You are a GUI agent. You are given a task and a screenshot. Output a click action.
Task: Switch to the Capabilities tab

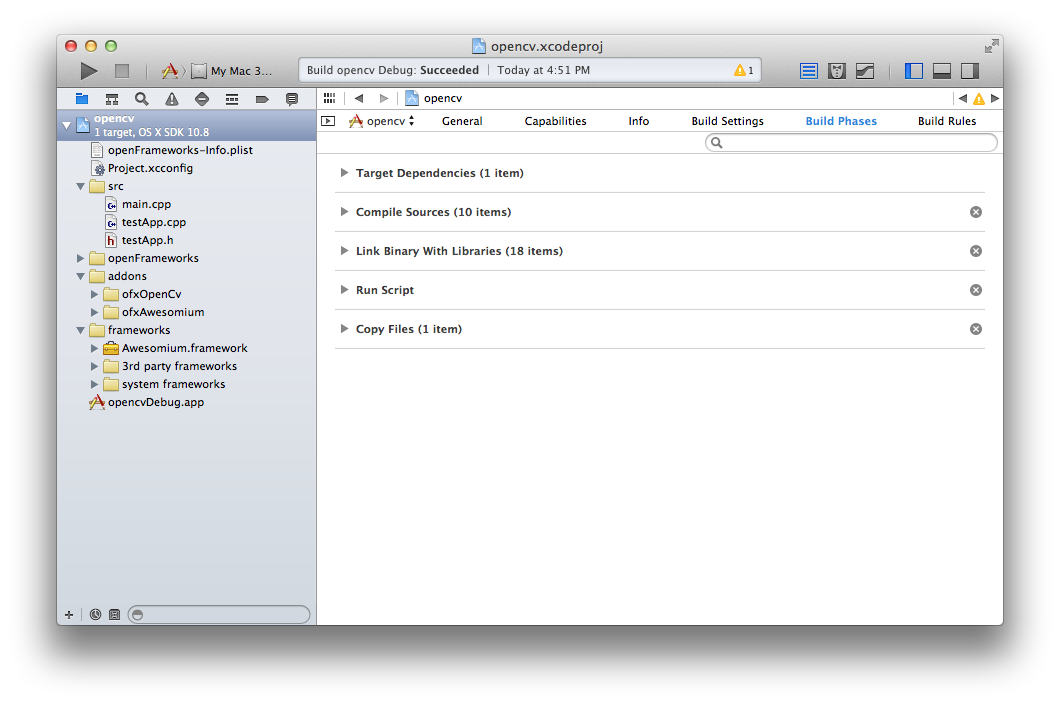555,121
